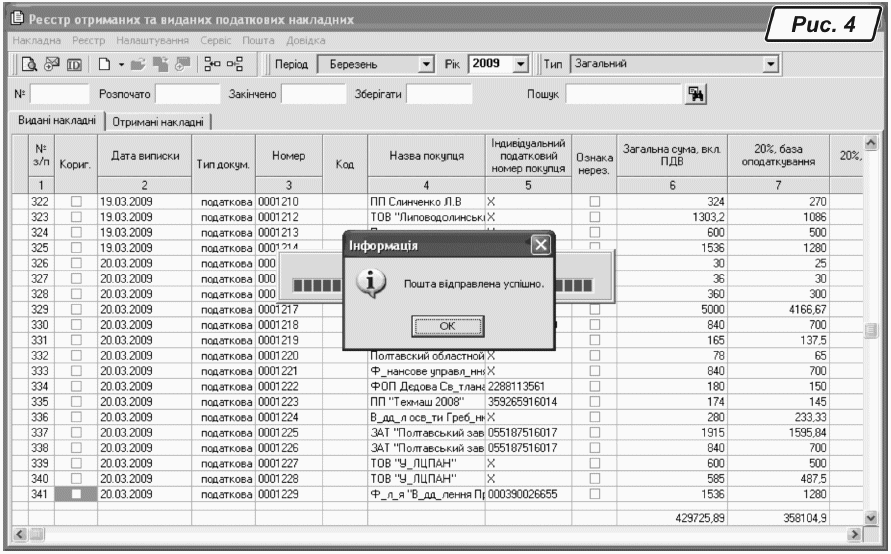Image resolution: width=891 pixels, height=554 pixels.
Task: Create a new document with blank page icon
Action: point(104,66)
